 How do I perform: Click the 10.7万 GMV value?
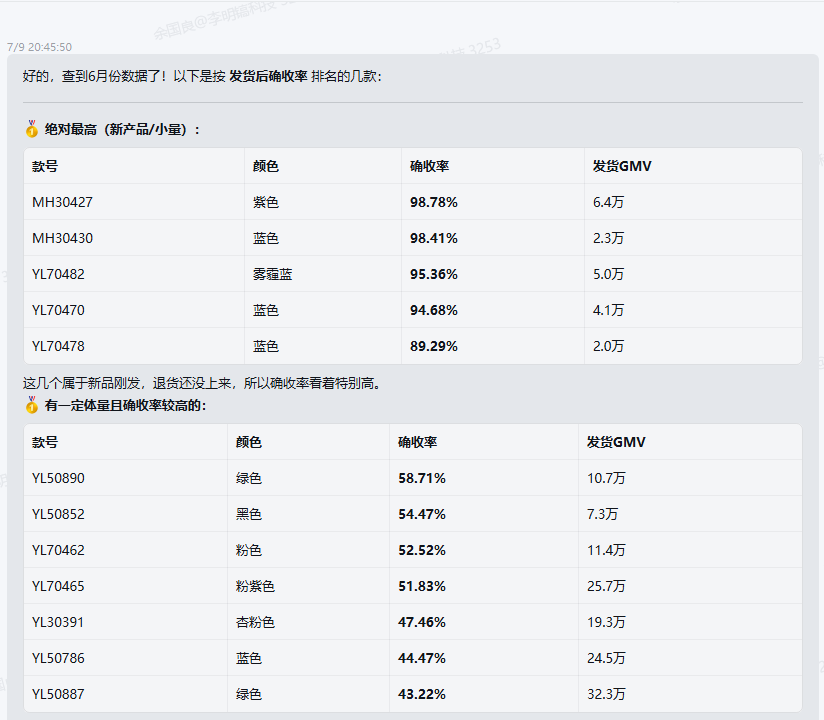[x=606, y=478]
